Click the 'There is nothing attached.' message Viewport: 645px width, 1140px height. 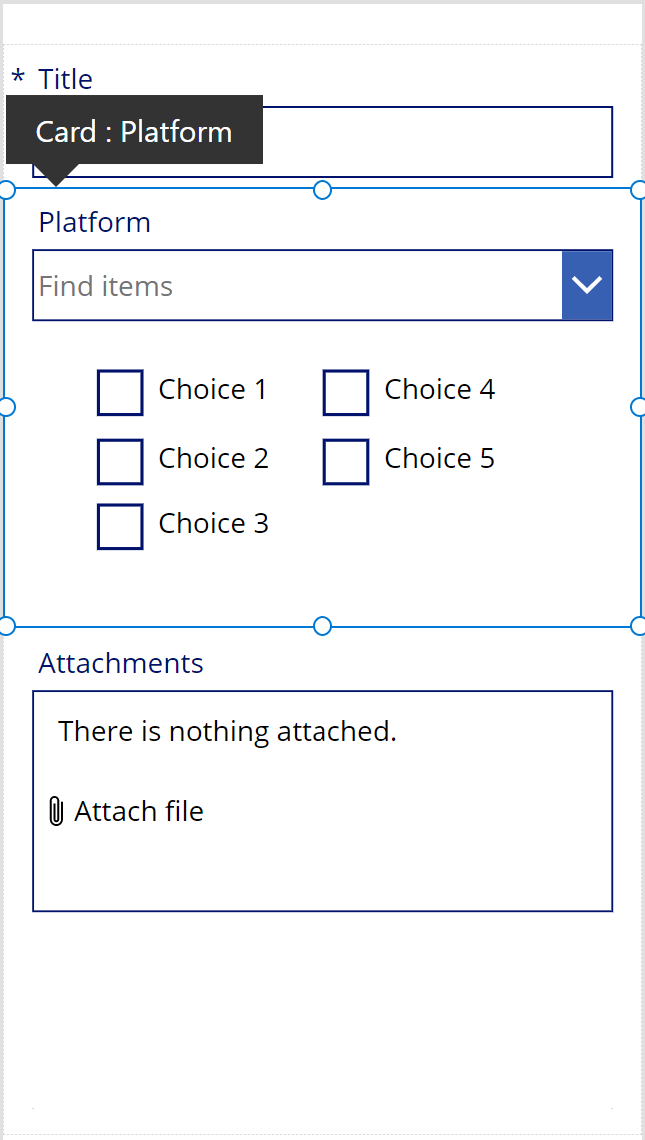[x=227, y=731]
